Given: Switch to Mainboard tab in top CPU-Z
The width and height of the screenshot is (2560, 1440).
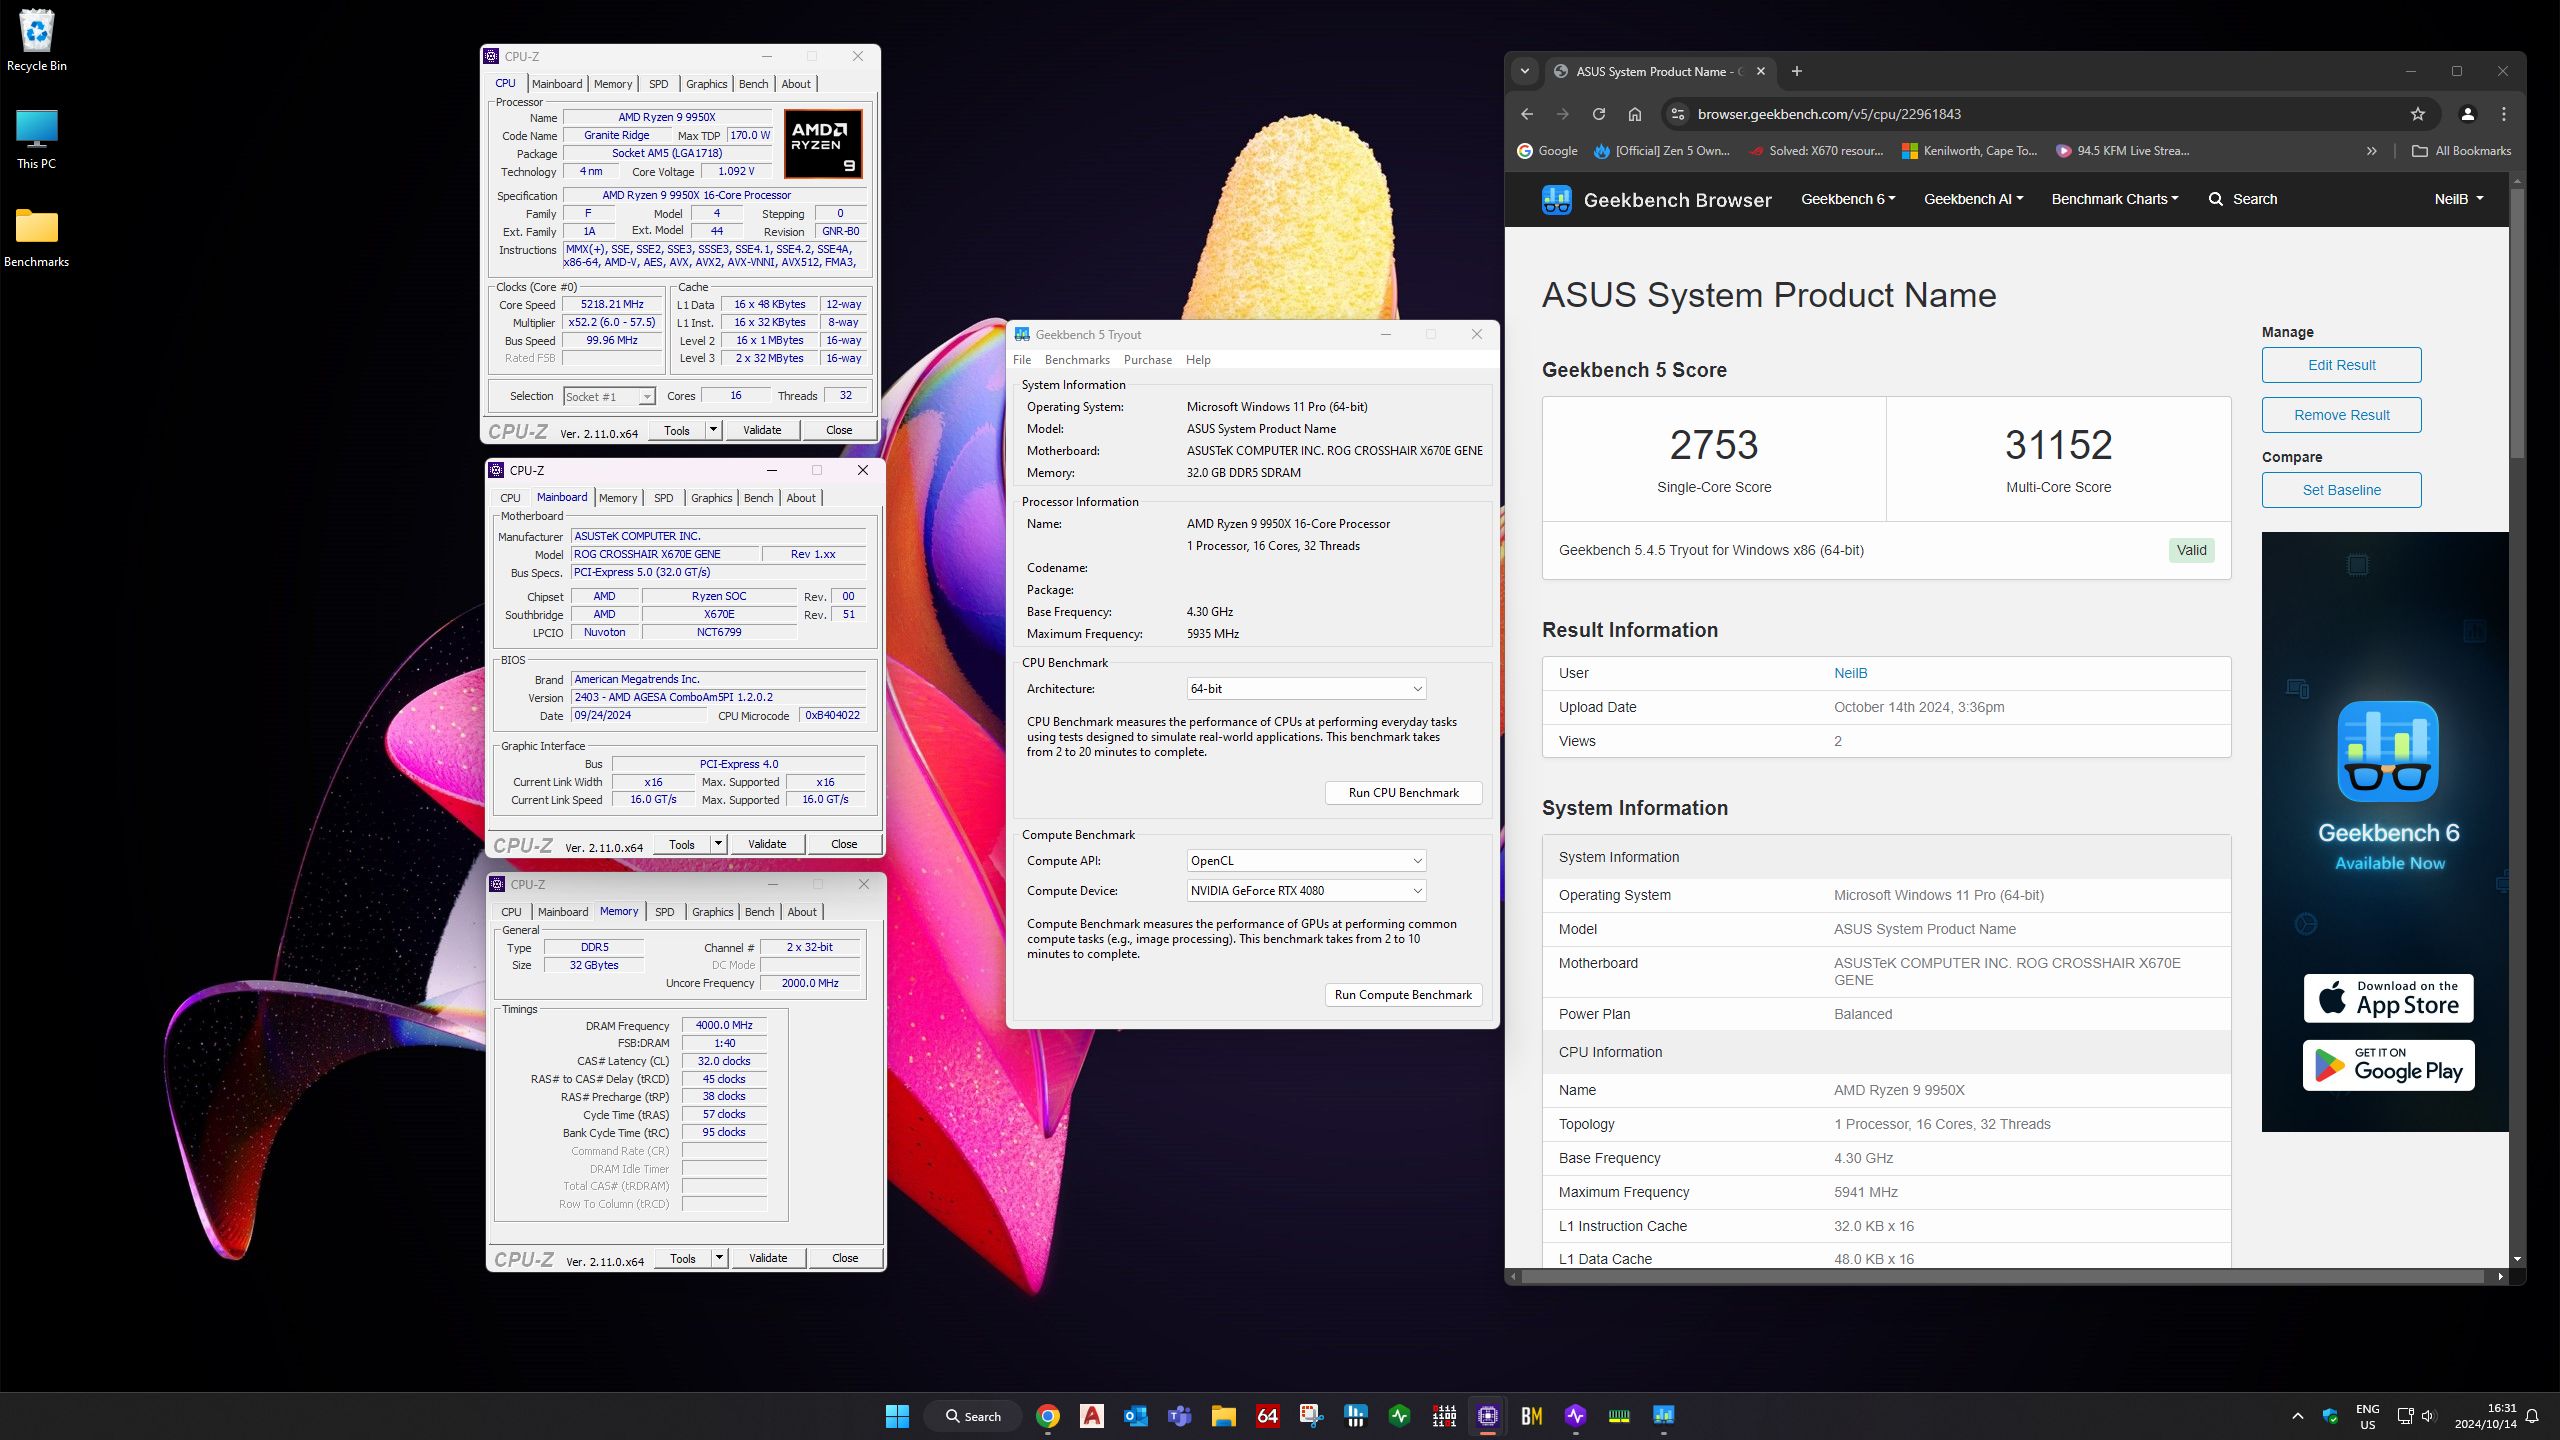Looking at the screenshot, I should pos(557,84).
